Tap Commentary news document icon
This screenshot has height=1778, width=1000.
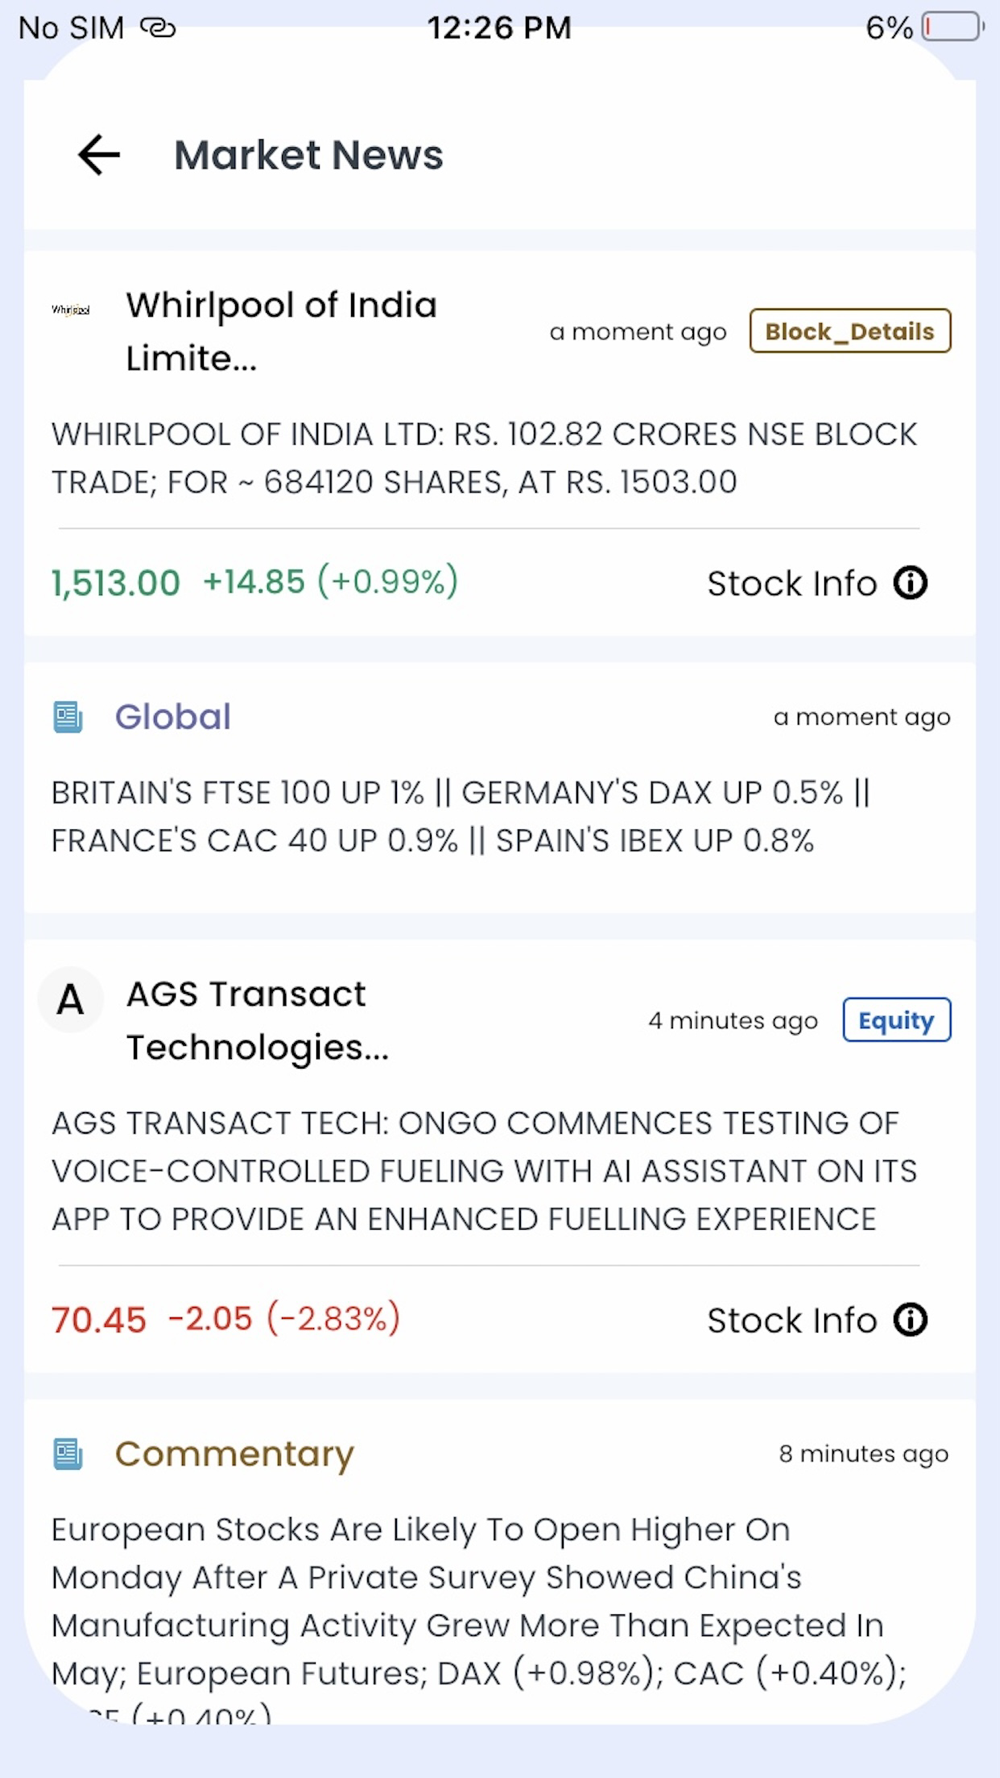point(68,1454)
